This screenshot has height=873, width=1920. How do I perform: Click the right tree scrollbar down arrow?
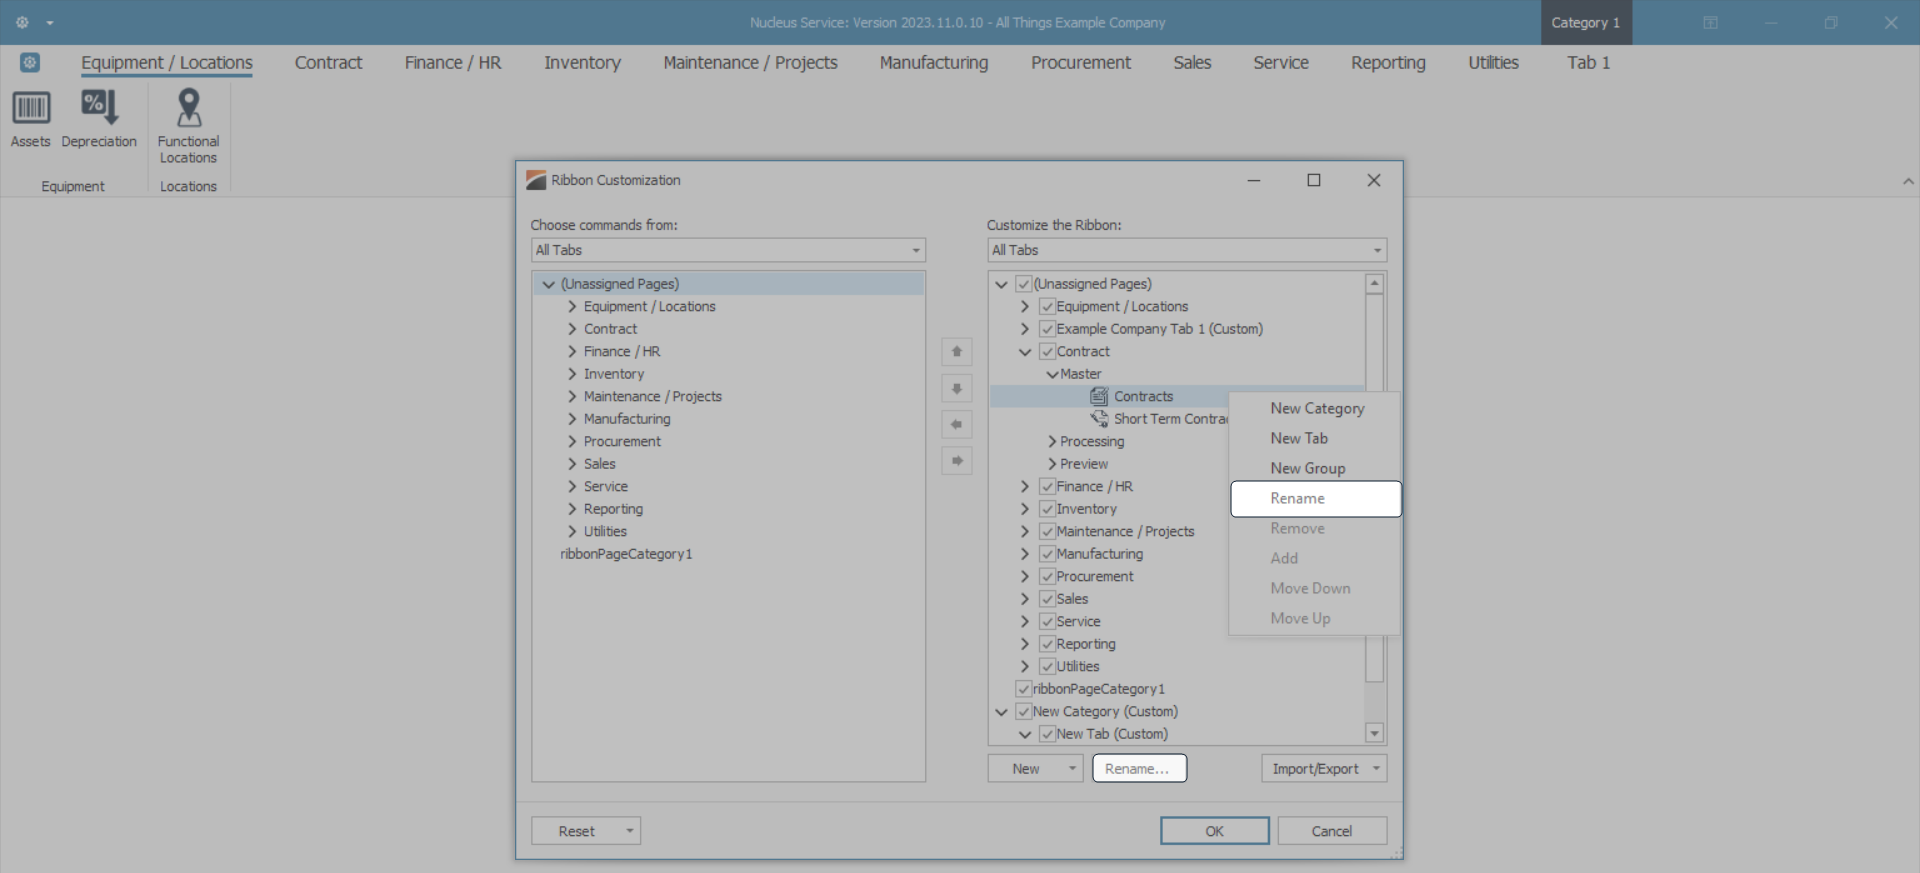(x=1375, y=733)
